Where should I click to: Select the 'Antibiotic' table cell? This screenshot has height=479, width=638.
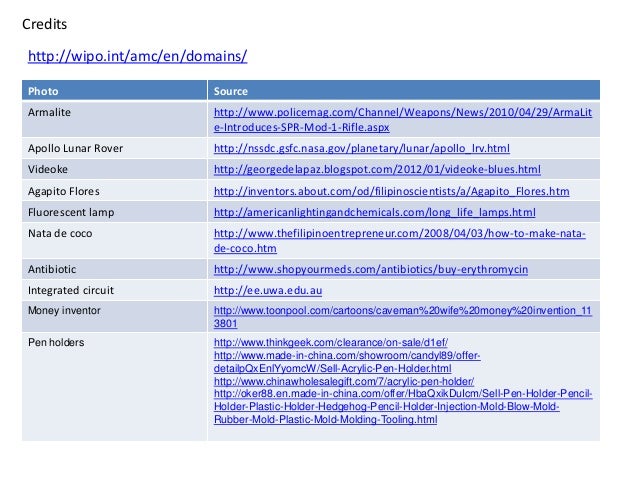(114, 269)
